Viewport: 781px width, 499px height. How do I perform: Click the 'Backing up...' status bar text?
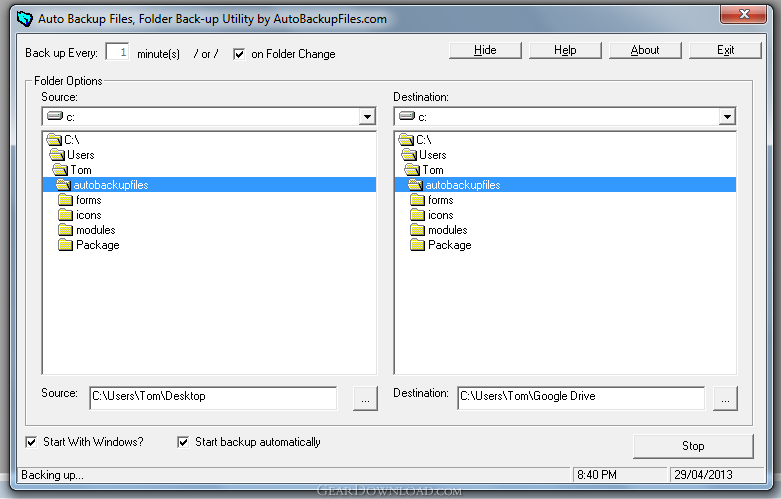tap(52, 475)
